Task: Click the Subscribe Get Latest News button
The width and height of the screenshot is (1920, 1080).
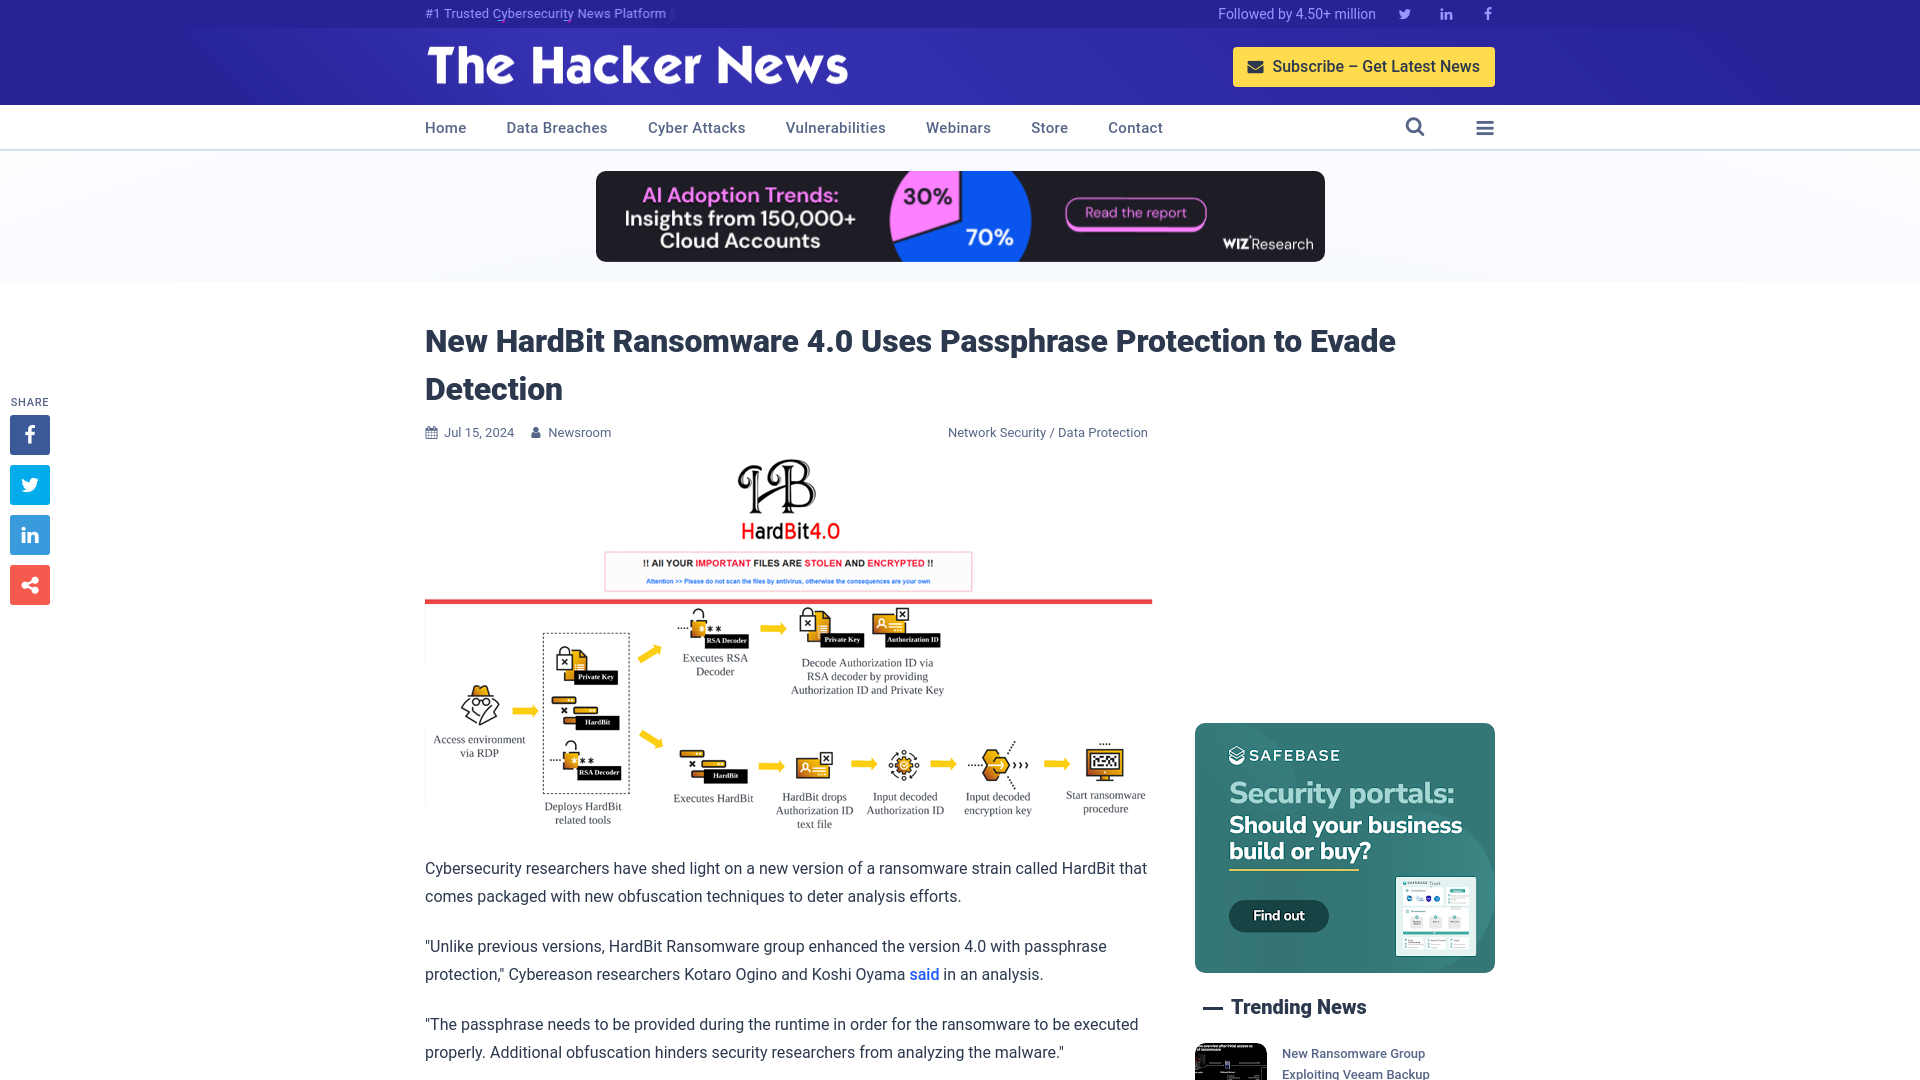Action: [x=1364, y=66]
